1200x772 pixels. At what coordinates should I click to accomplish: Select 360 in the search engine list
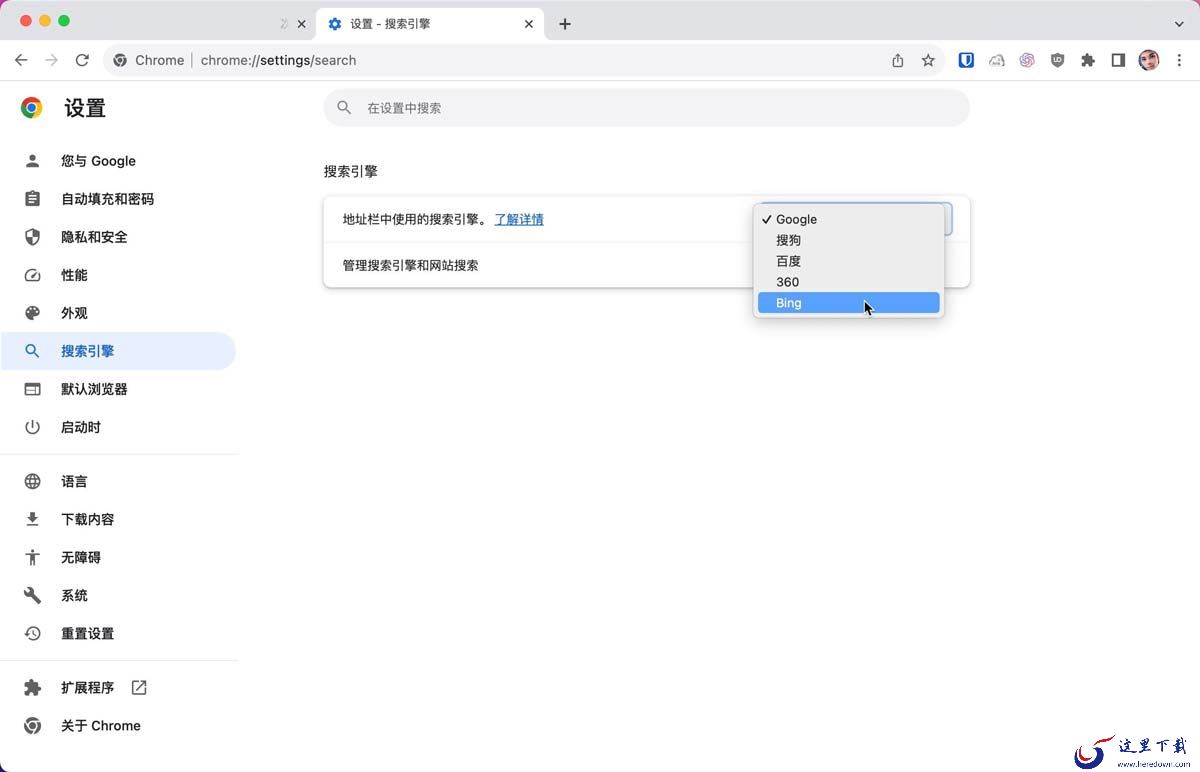click(848, 282)
